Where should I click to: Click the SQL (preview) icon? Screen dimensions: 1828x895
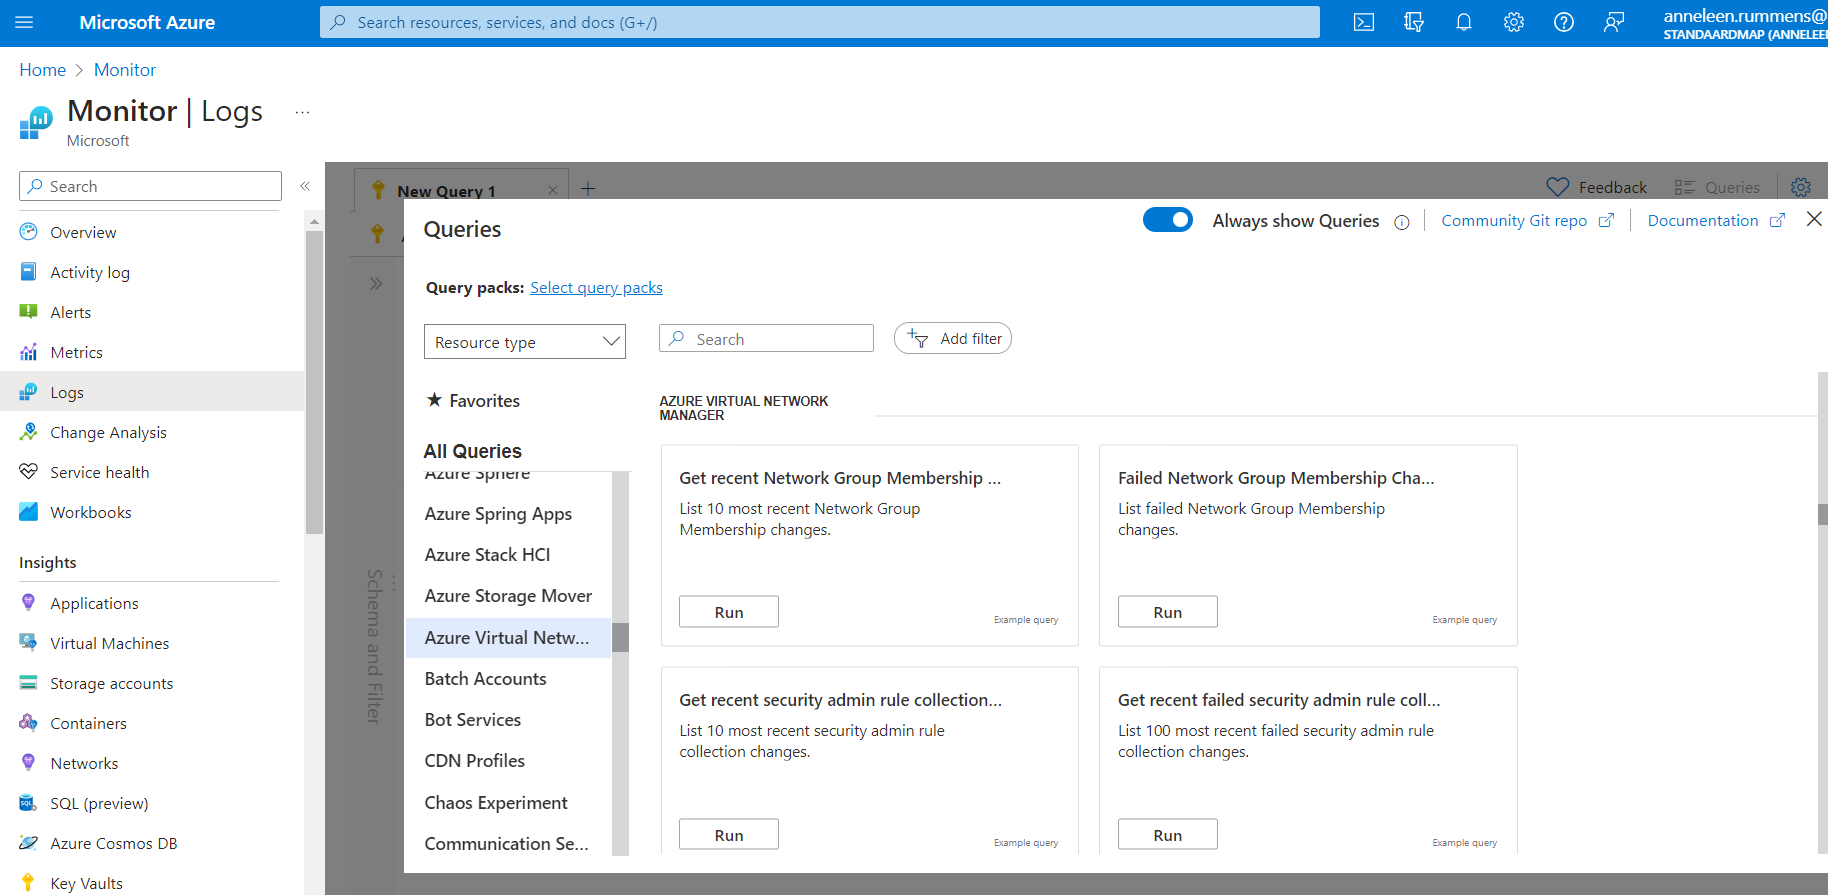click(29, 803)
